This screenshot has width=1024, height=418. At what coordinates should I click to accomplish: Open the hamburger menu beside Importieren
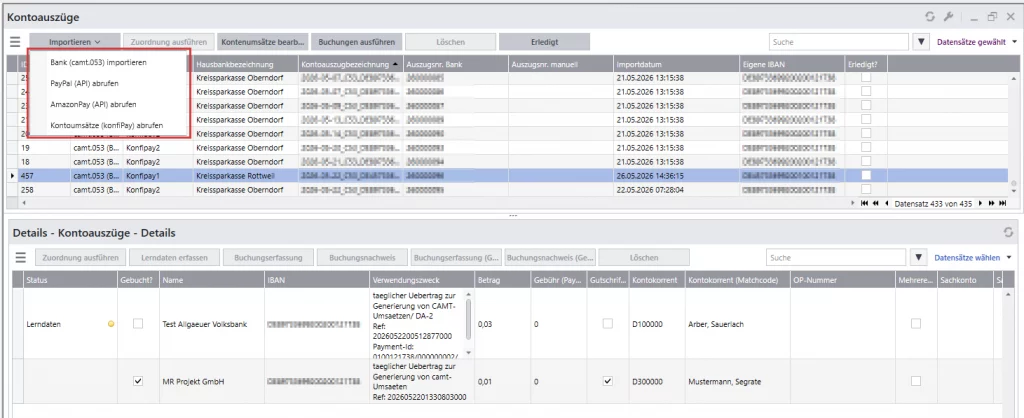pyautogui.click(x=15, y=42)
